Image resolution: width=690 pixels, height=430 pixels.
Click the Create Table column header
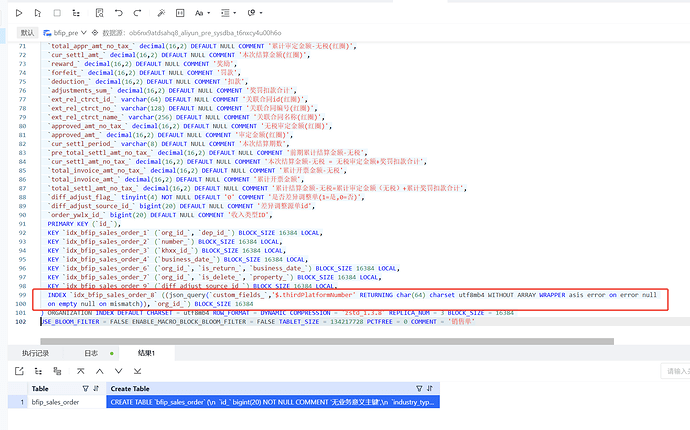tap(130, 389)
